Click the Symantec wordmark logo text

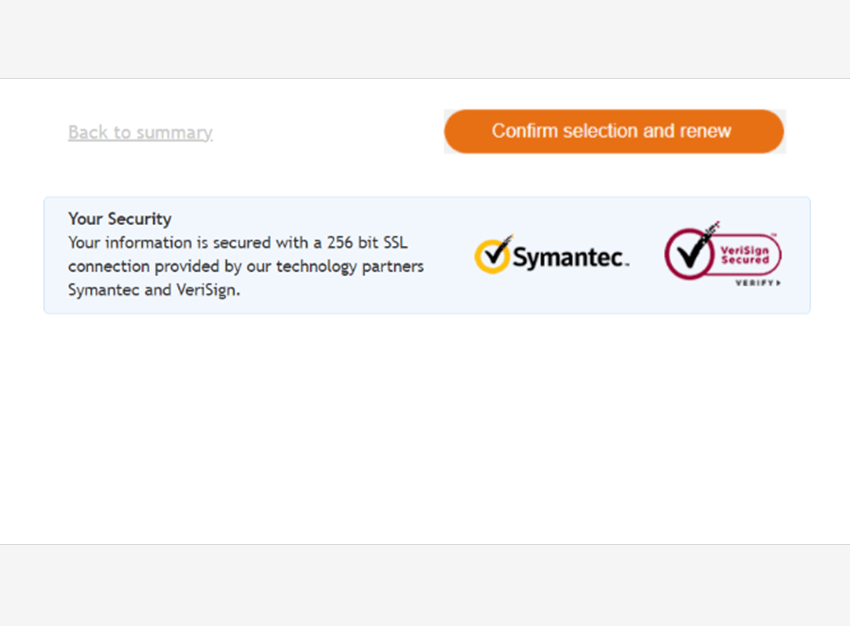click(x=570, y=259)
